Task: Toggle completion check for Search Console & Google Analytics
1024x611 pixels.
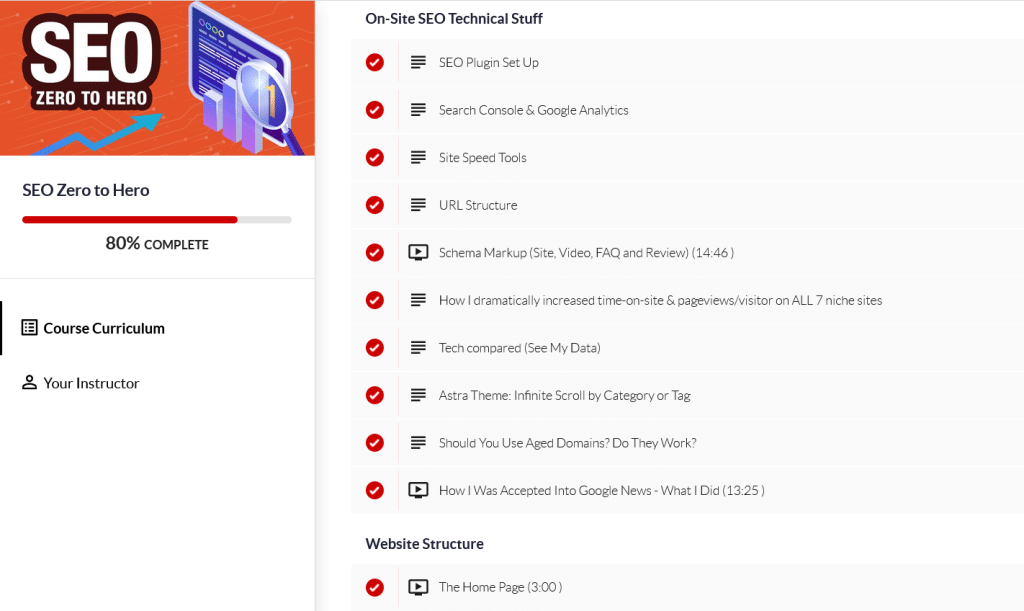Action: pyautogui.click(x=375, y=110)
